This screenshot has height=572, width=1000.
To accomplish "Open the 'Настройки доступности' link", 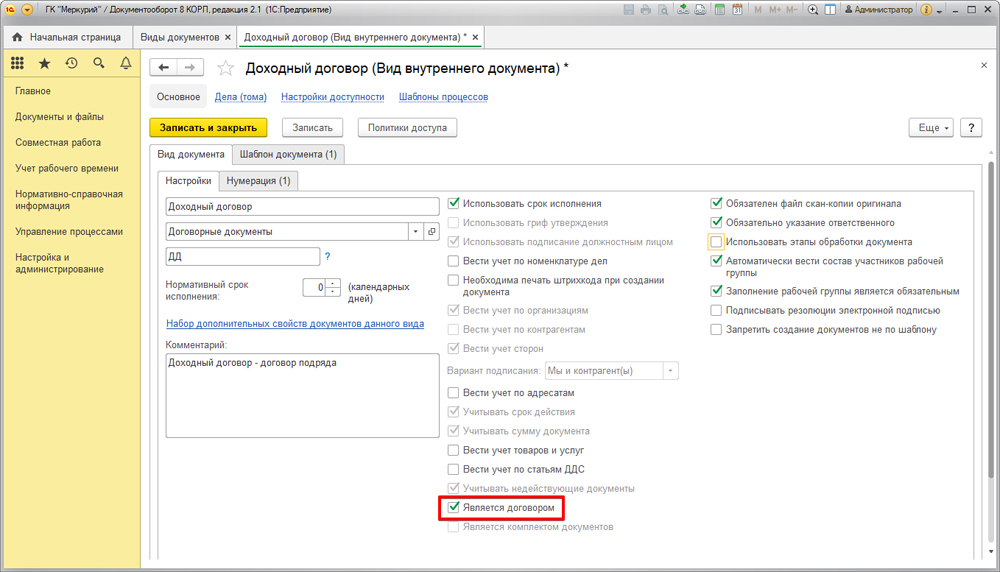I will [x=332, y=97].
